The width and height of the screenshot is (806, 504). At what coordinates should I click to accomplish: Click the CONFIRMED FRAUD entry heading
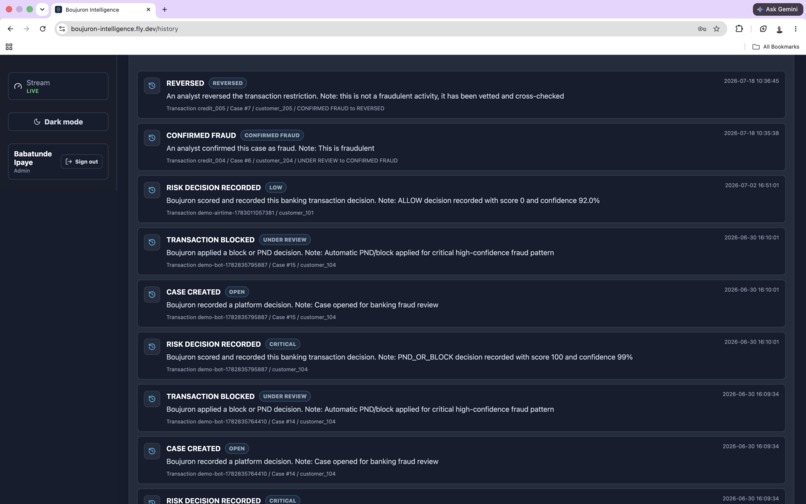pos(201,135)
